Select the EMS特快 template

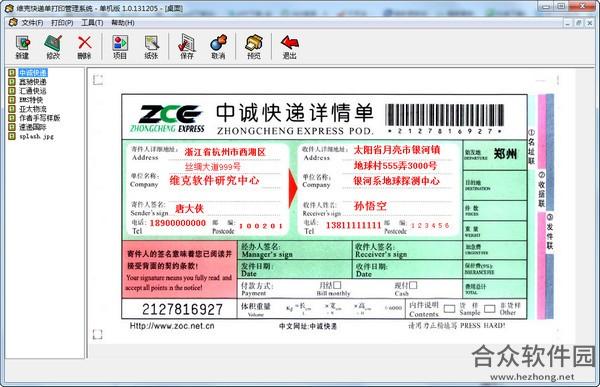pos(31,100)
